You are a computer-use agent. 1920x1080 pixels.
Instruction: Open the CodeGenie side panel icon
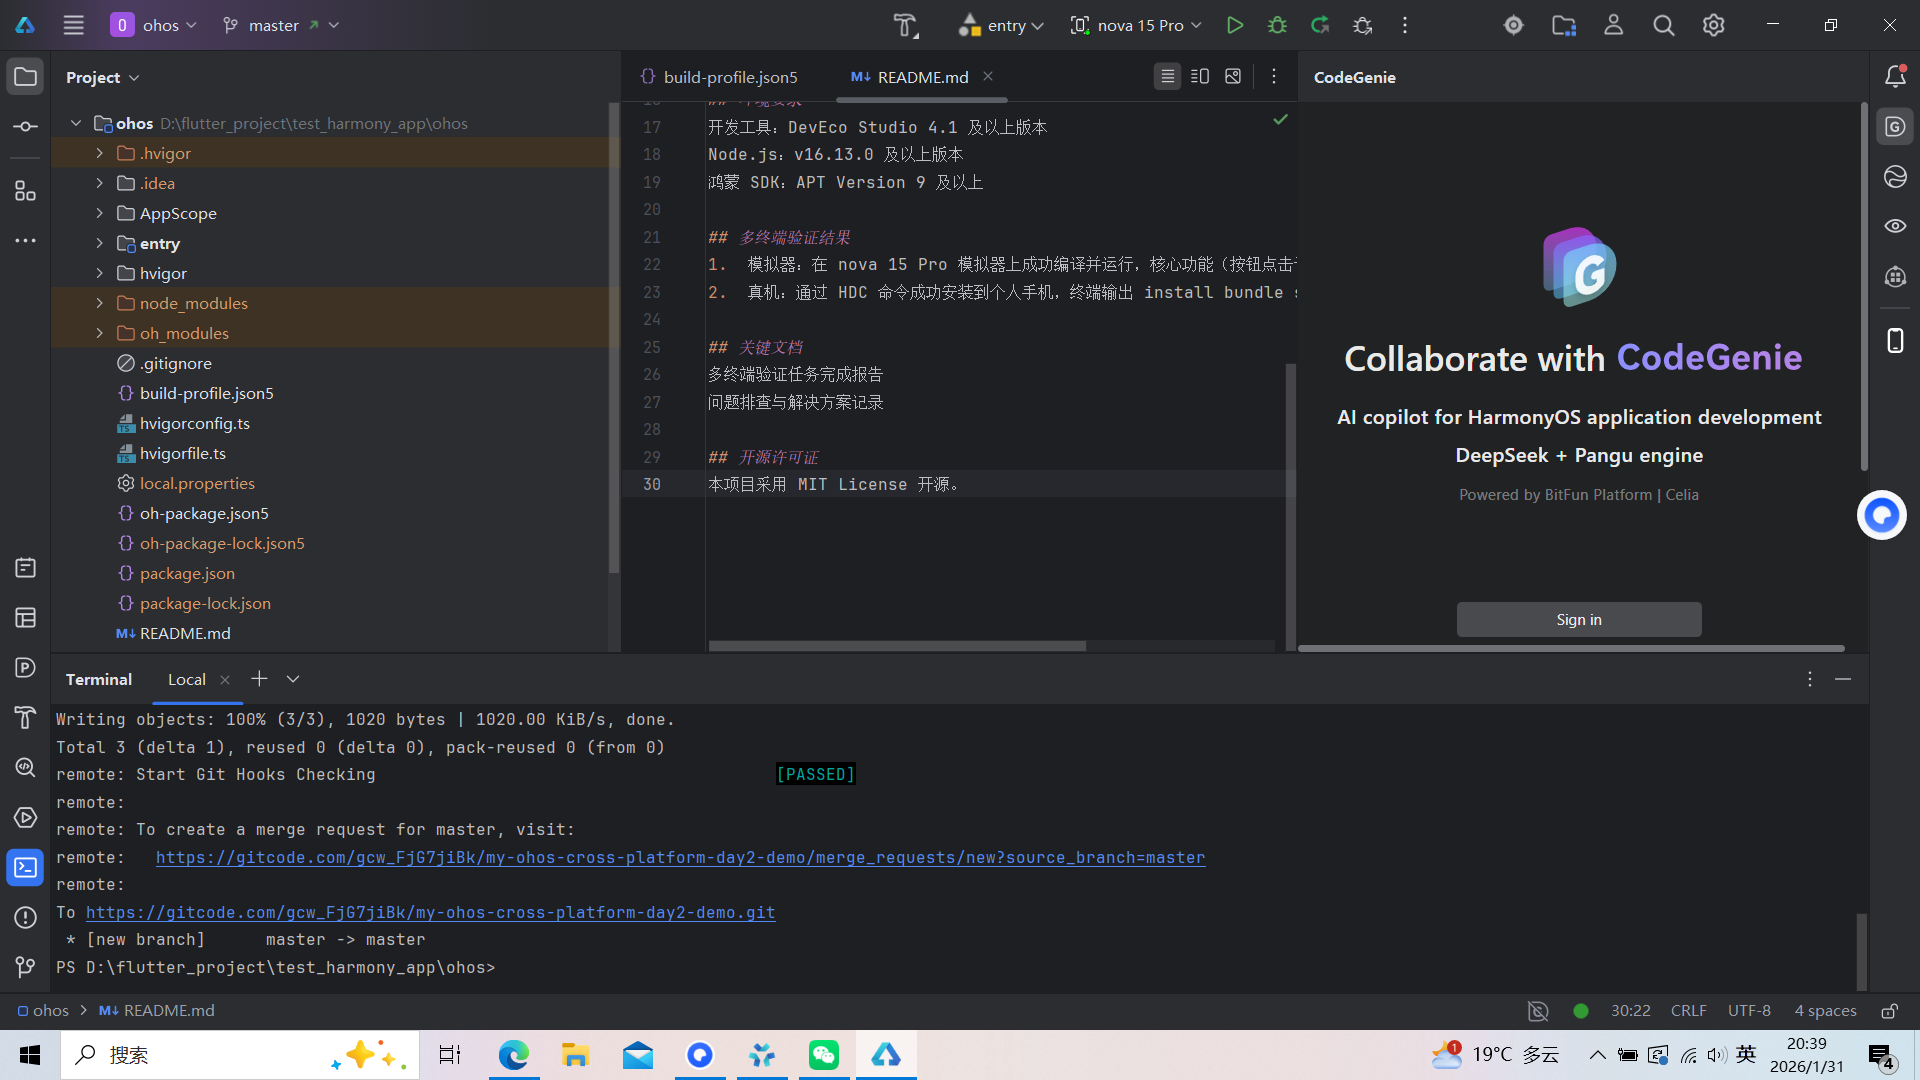point(1895,127)
